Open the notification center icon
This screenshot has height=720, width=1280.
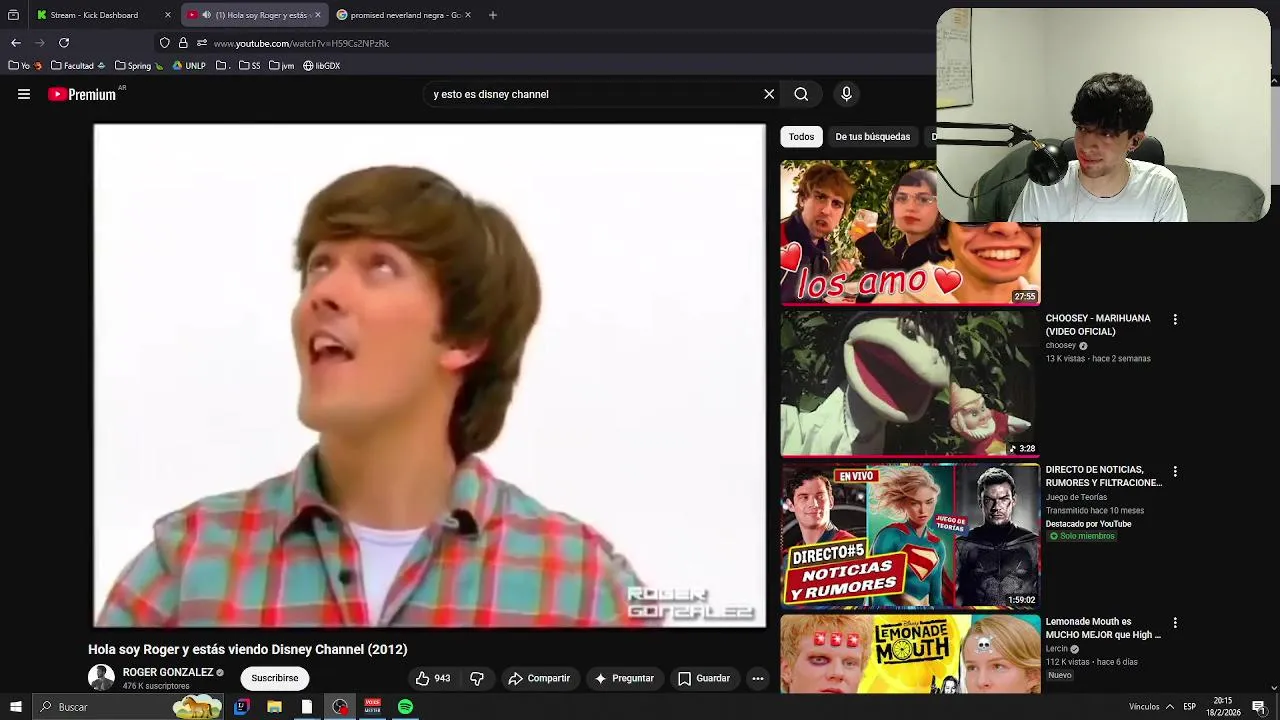pos(1258,707)
